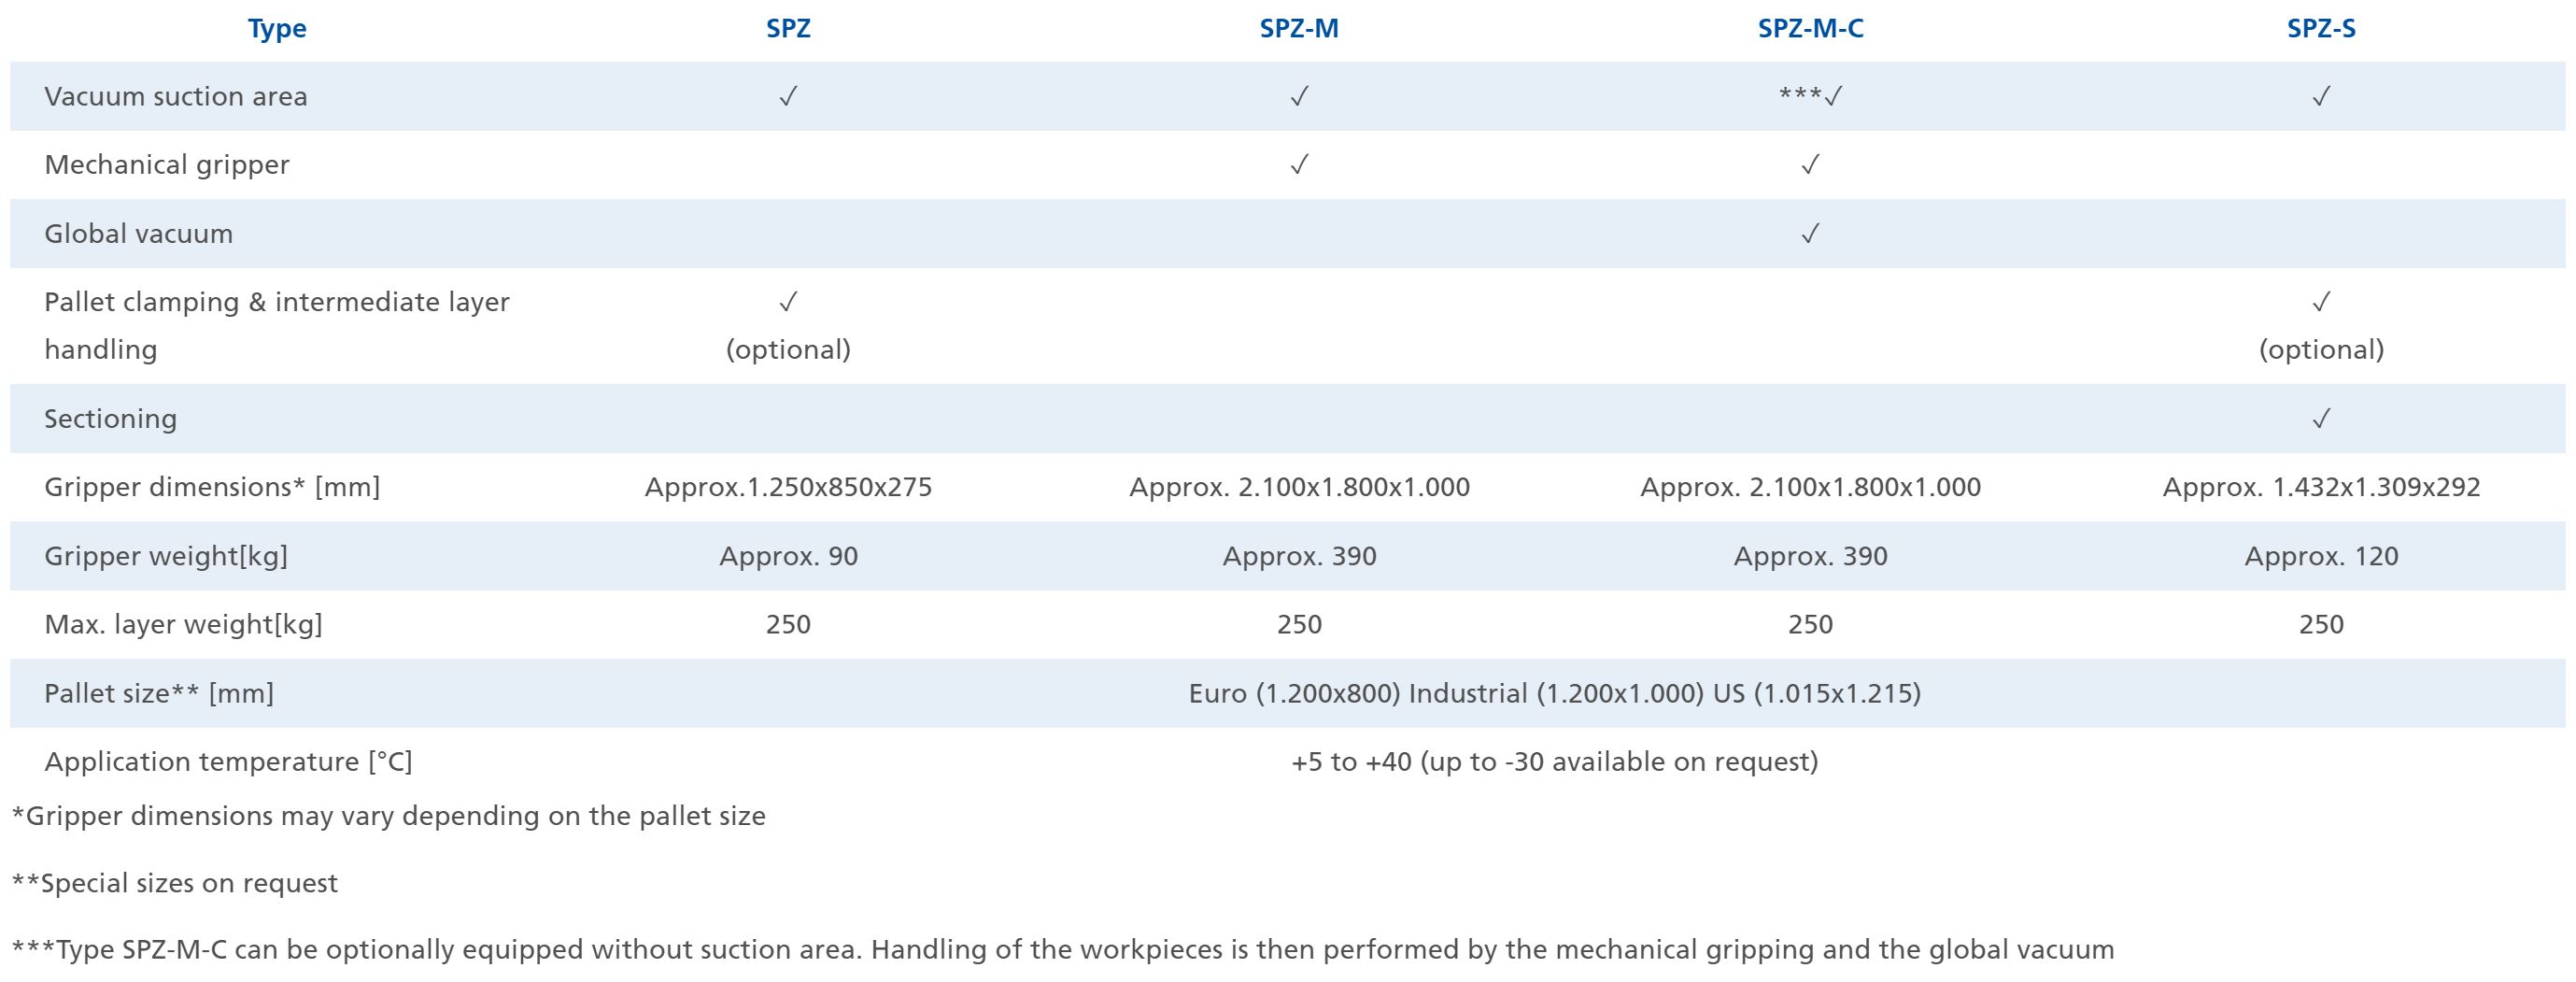Click the "Vacuum suction area" row label
The width and height of the screenshot is (2576, 982).
point(176,97)
